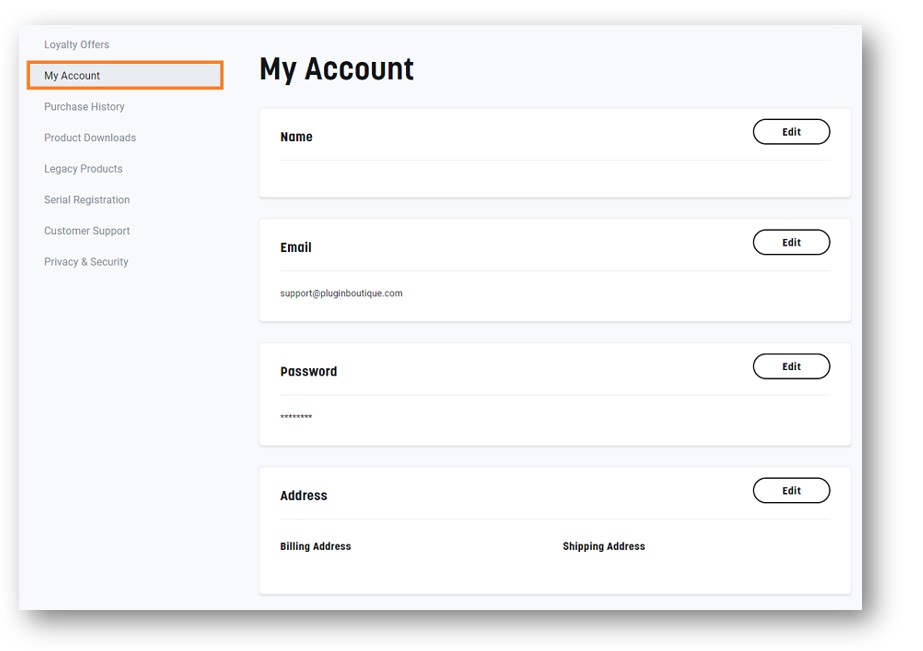Edit the Name field
Screen dimensions: 923x651
[x=791, y=132]
